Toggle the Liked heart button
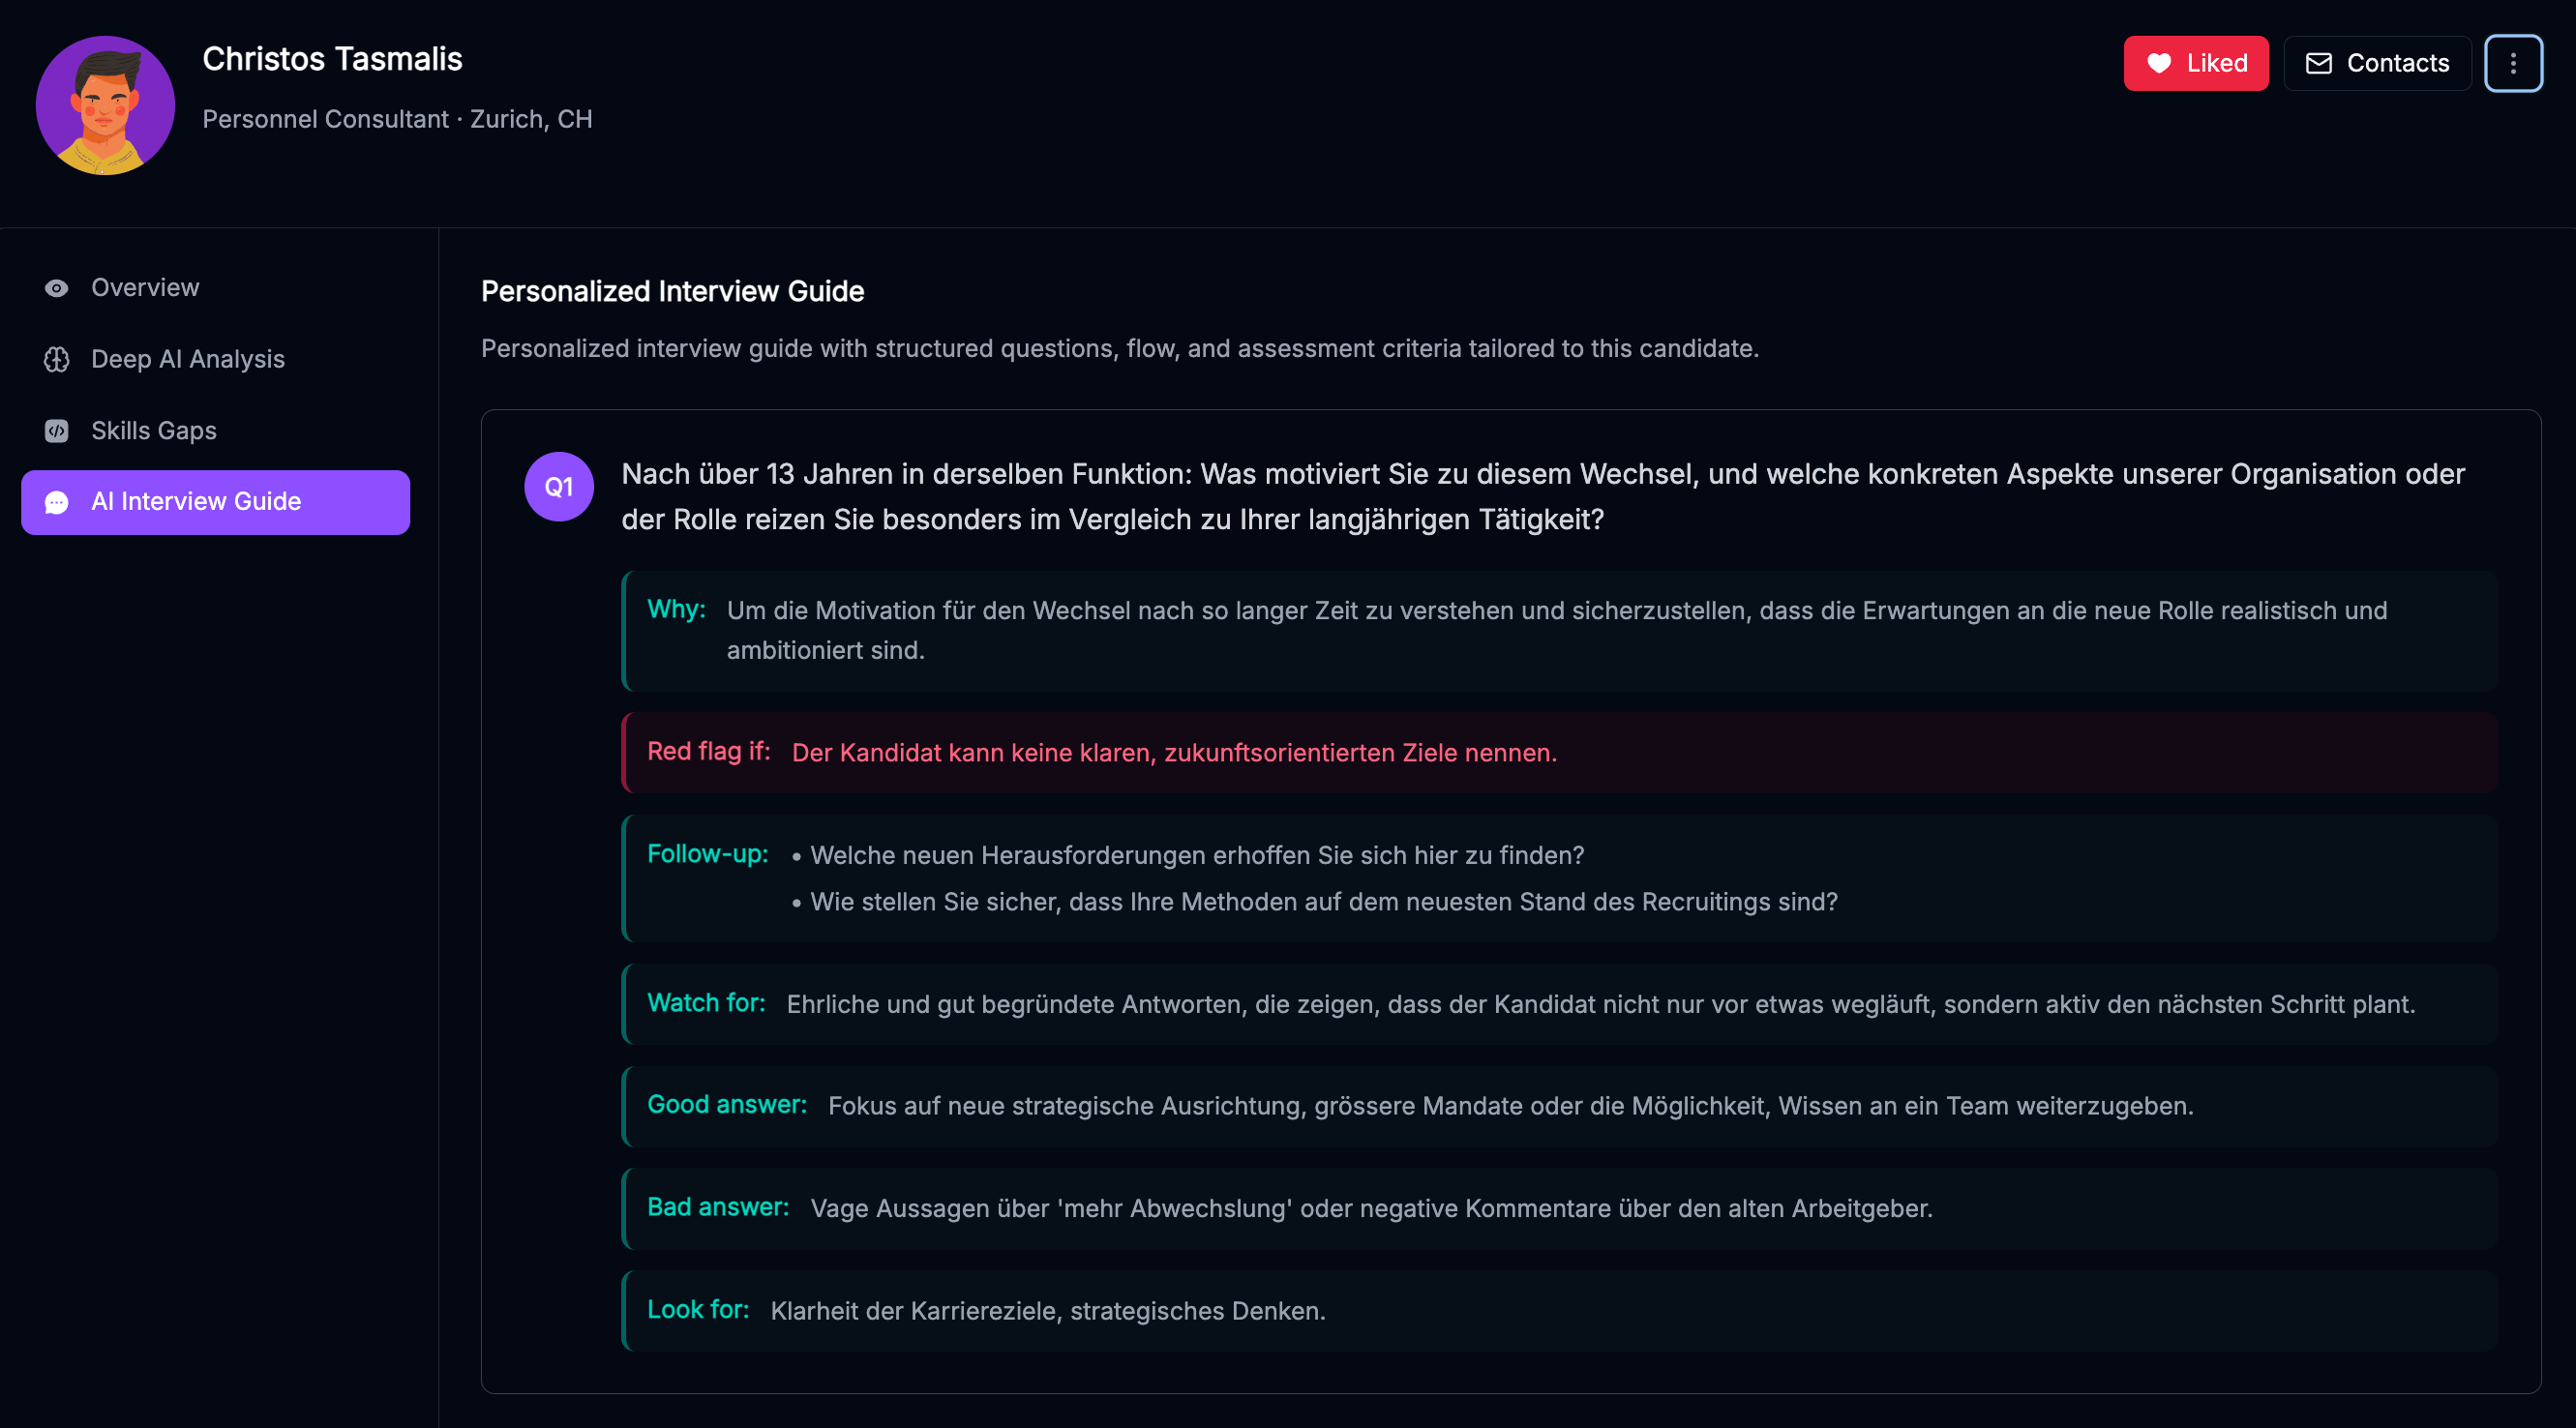This screenshot has height=1428, width=2576. click(x=2195, y=63)
